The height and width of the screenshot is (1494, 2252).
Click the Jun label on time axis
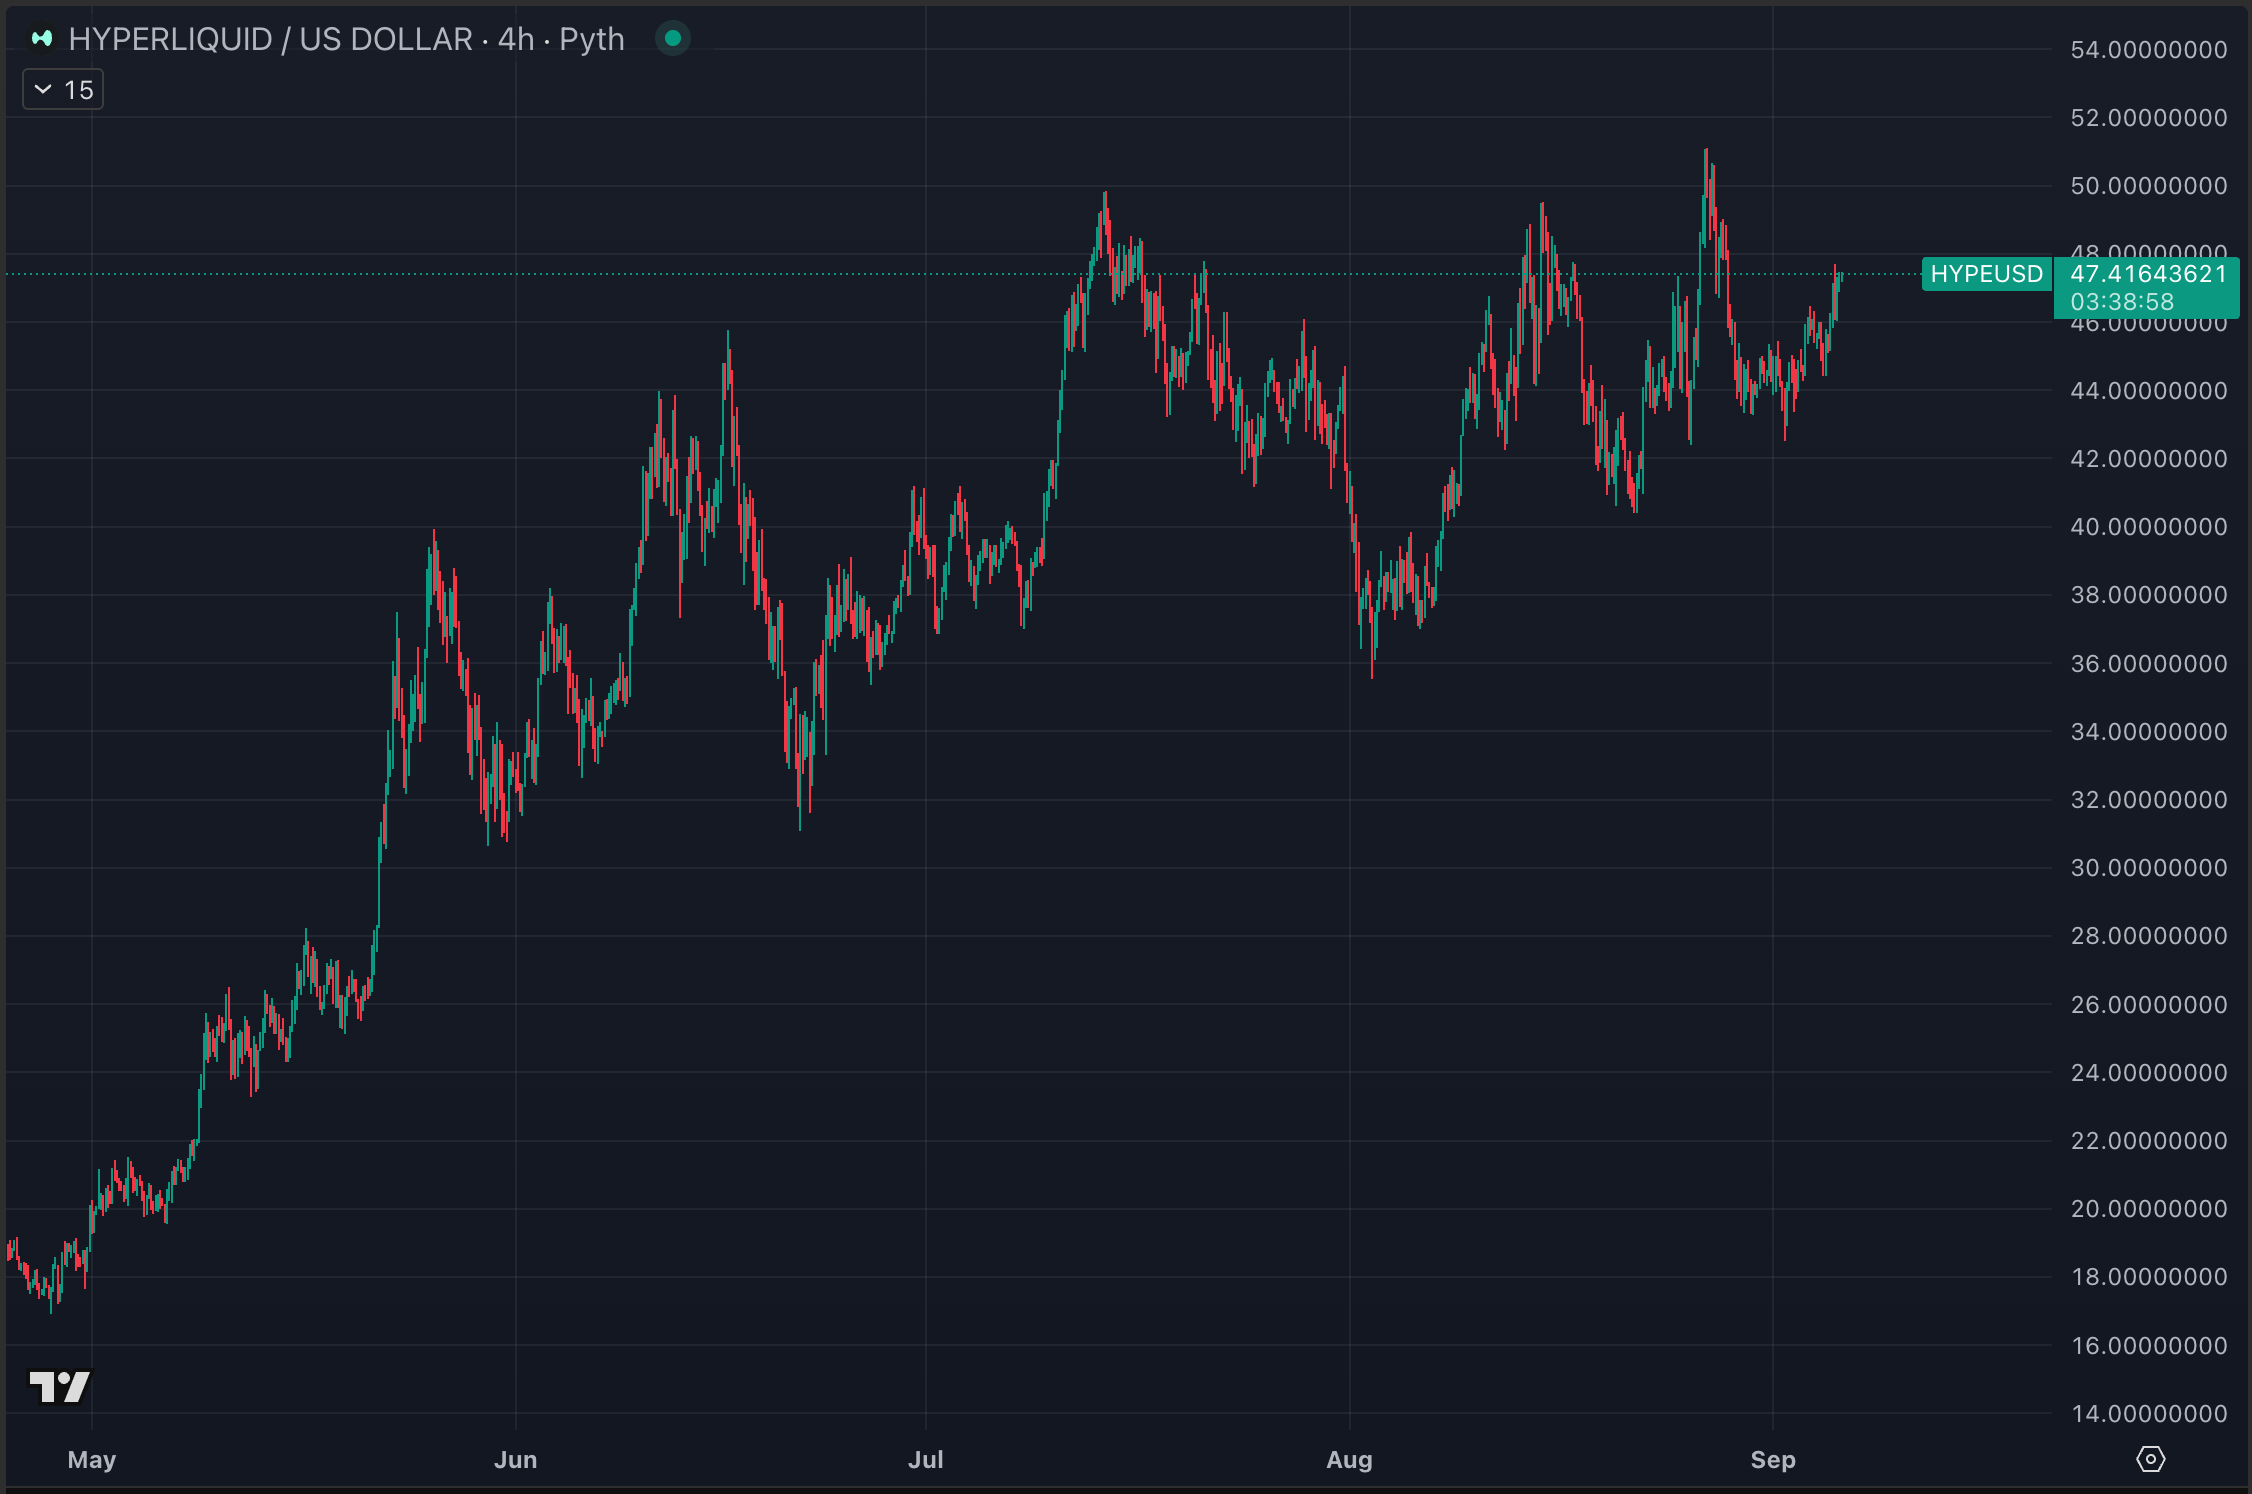pos(516,1459)
